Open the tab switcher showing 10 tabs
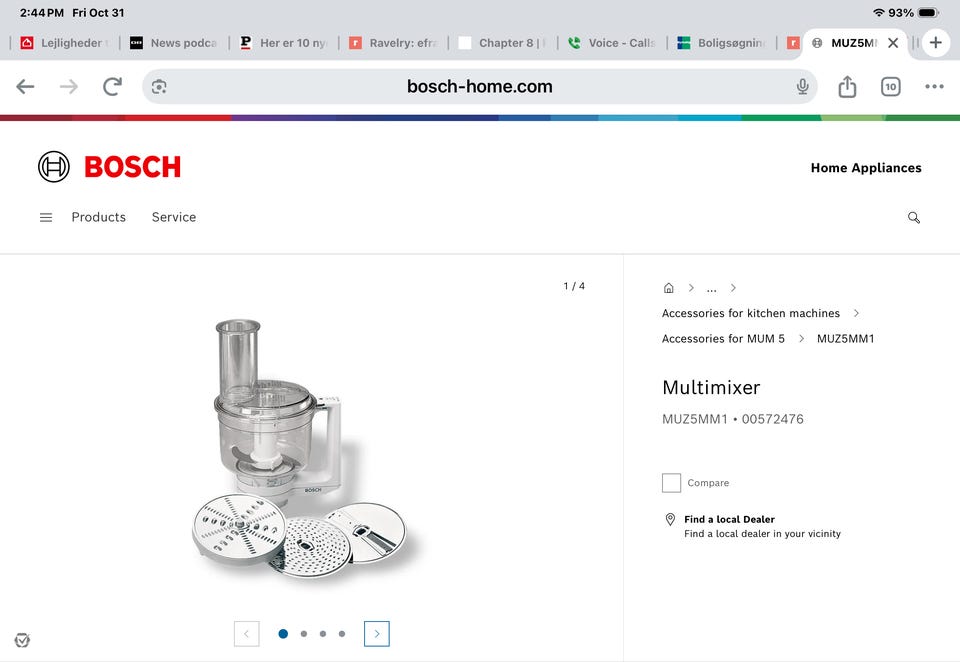The width and height of the screenshot is (960, 662). (x=891, y=87)
